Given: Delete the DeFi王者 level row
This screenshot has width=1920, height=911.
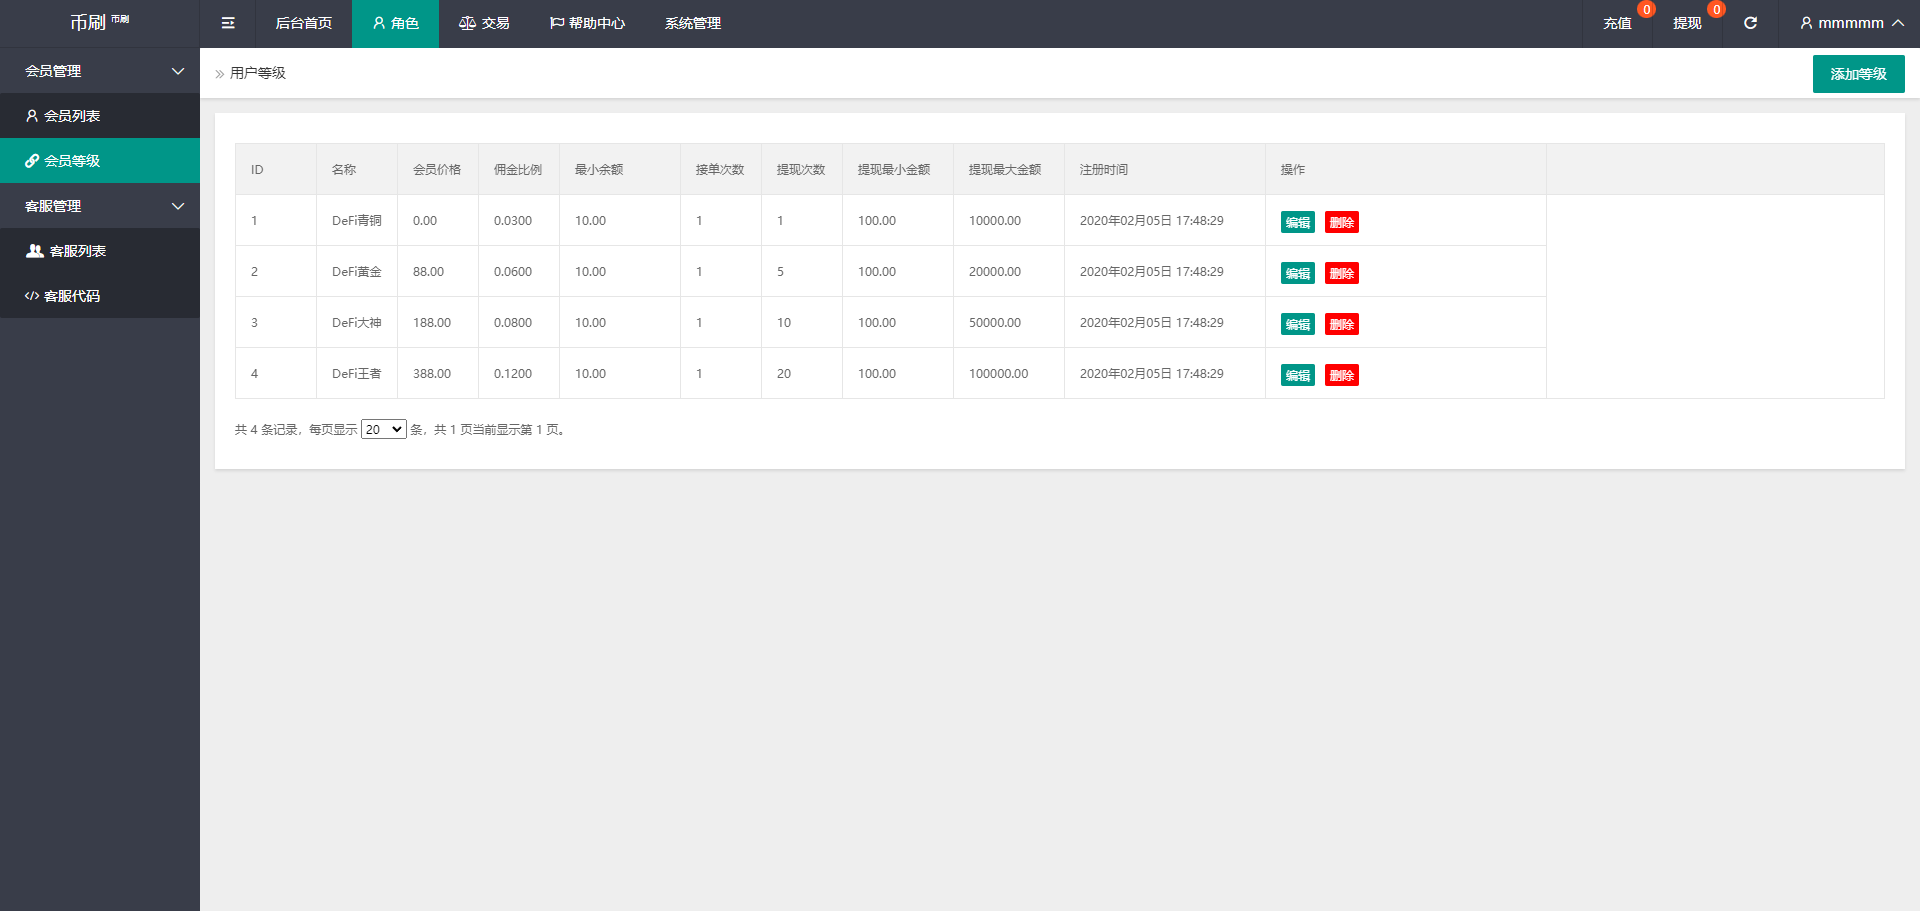Looking at the screenshot, I should (1341, 375).
